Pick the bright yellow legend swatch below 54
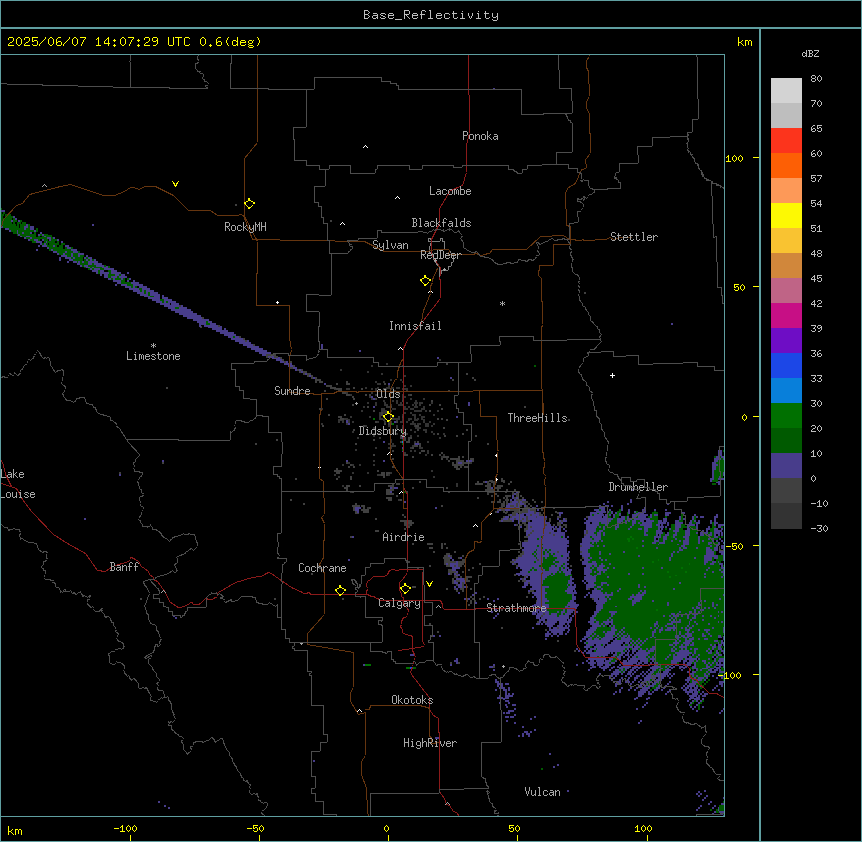This screenshot has width=862, height=842. pyautogui.click(x=786, y=215)
